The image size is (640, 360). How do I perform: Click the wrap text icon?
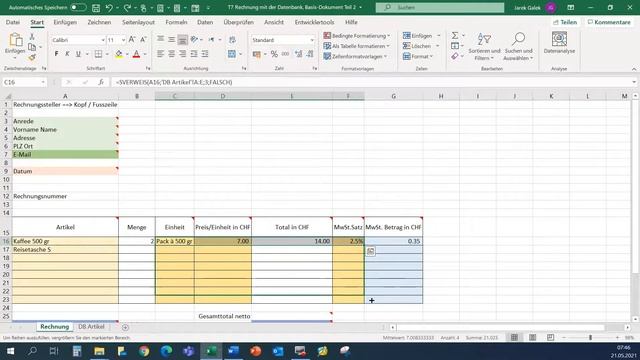coord(232,40)
